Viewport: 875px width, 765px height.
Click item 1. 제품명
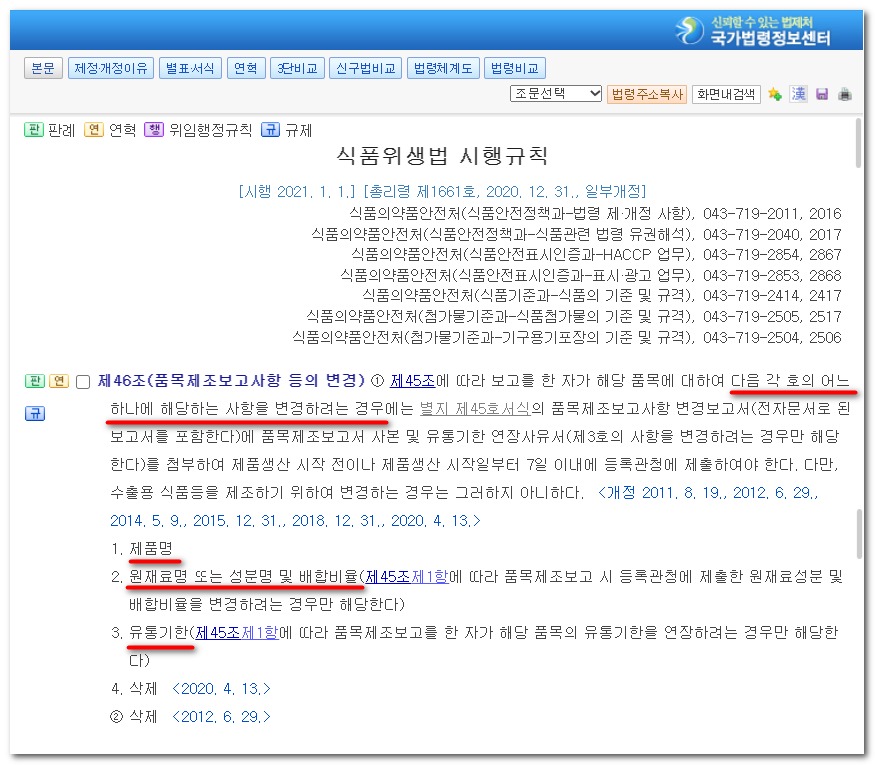[x=142, y=549]
